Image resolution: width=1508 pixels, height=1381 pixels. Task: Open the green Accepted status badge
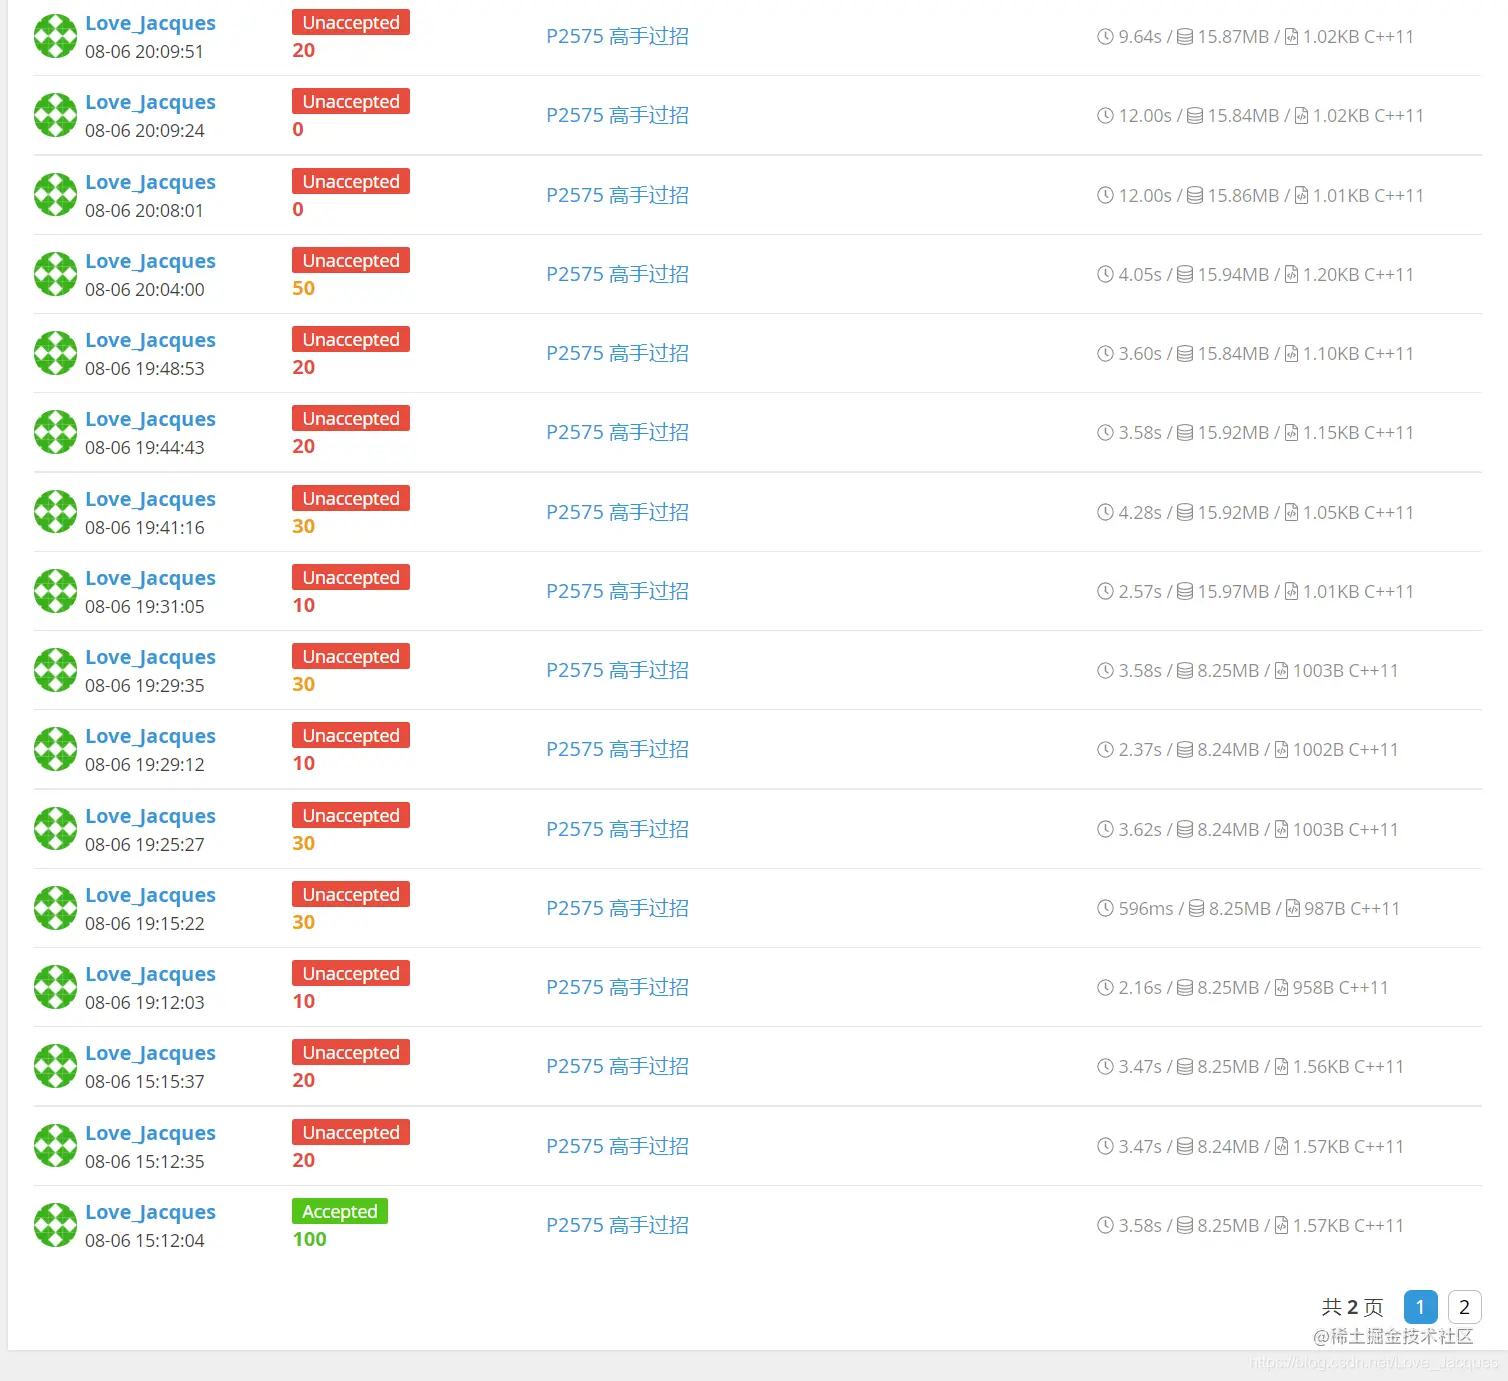tap(340, 1211)
